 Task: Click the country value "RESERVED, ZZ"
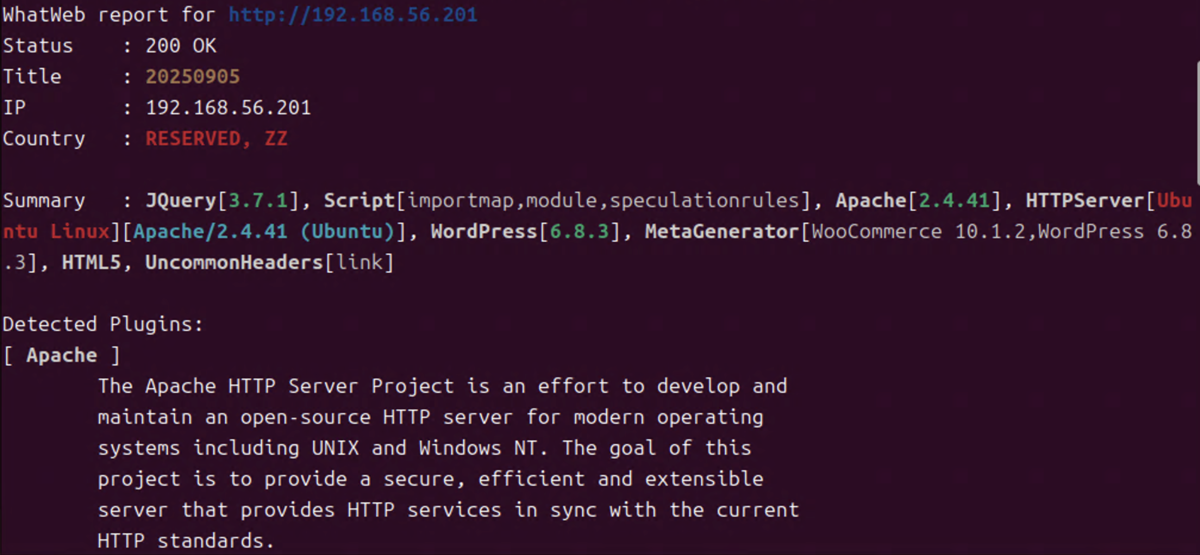click(x=216, y=139)
